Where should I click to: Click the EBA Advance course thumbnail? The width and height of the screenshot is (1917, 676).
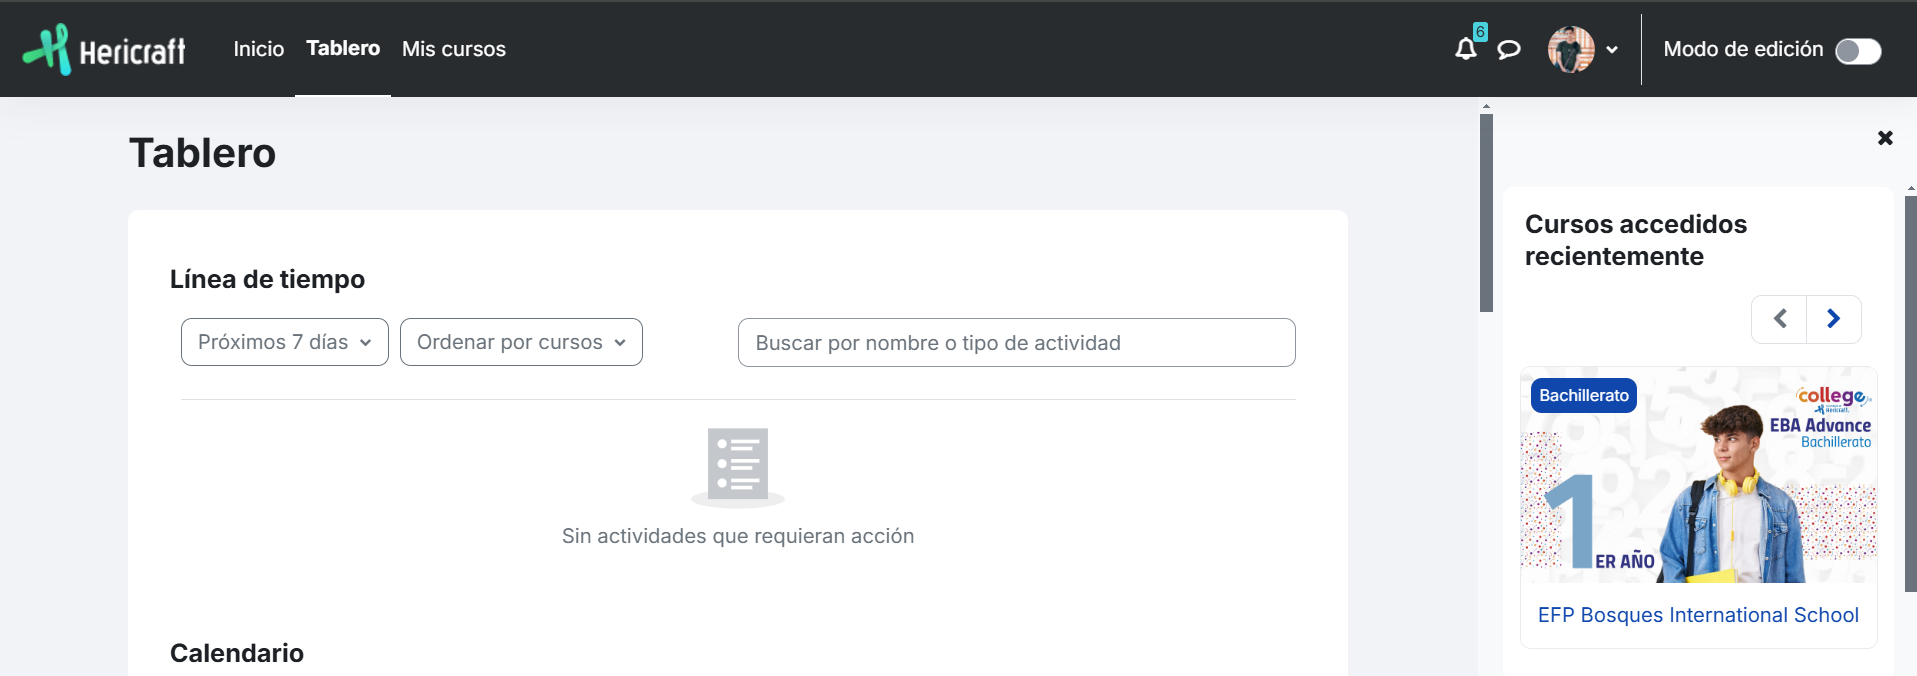[1698, 476]
